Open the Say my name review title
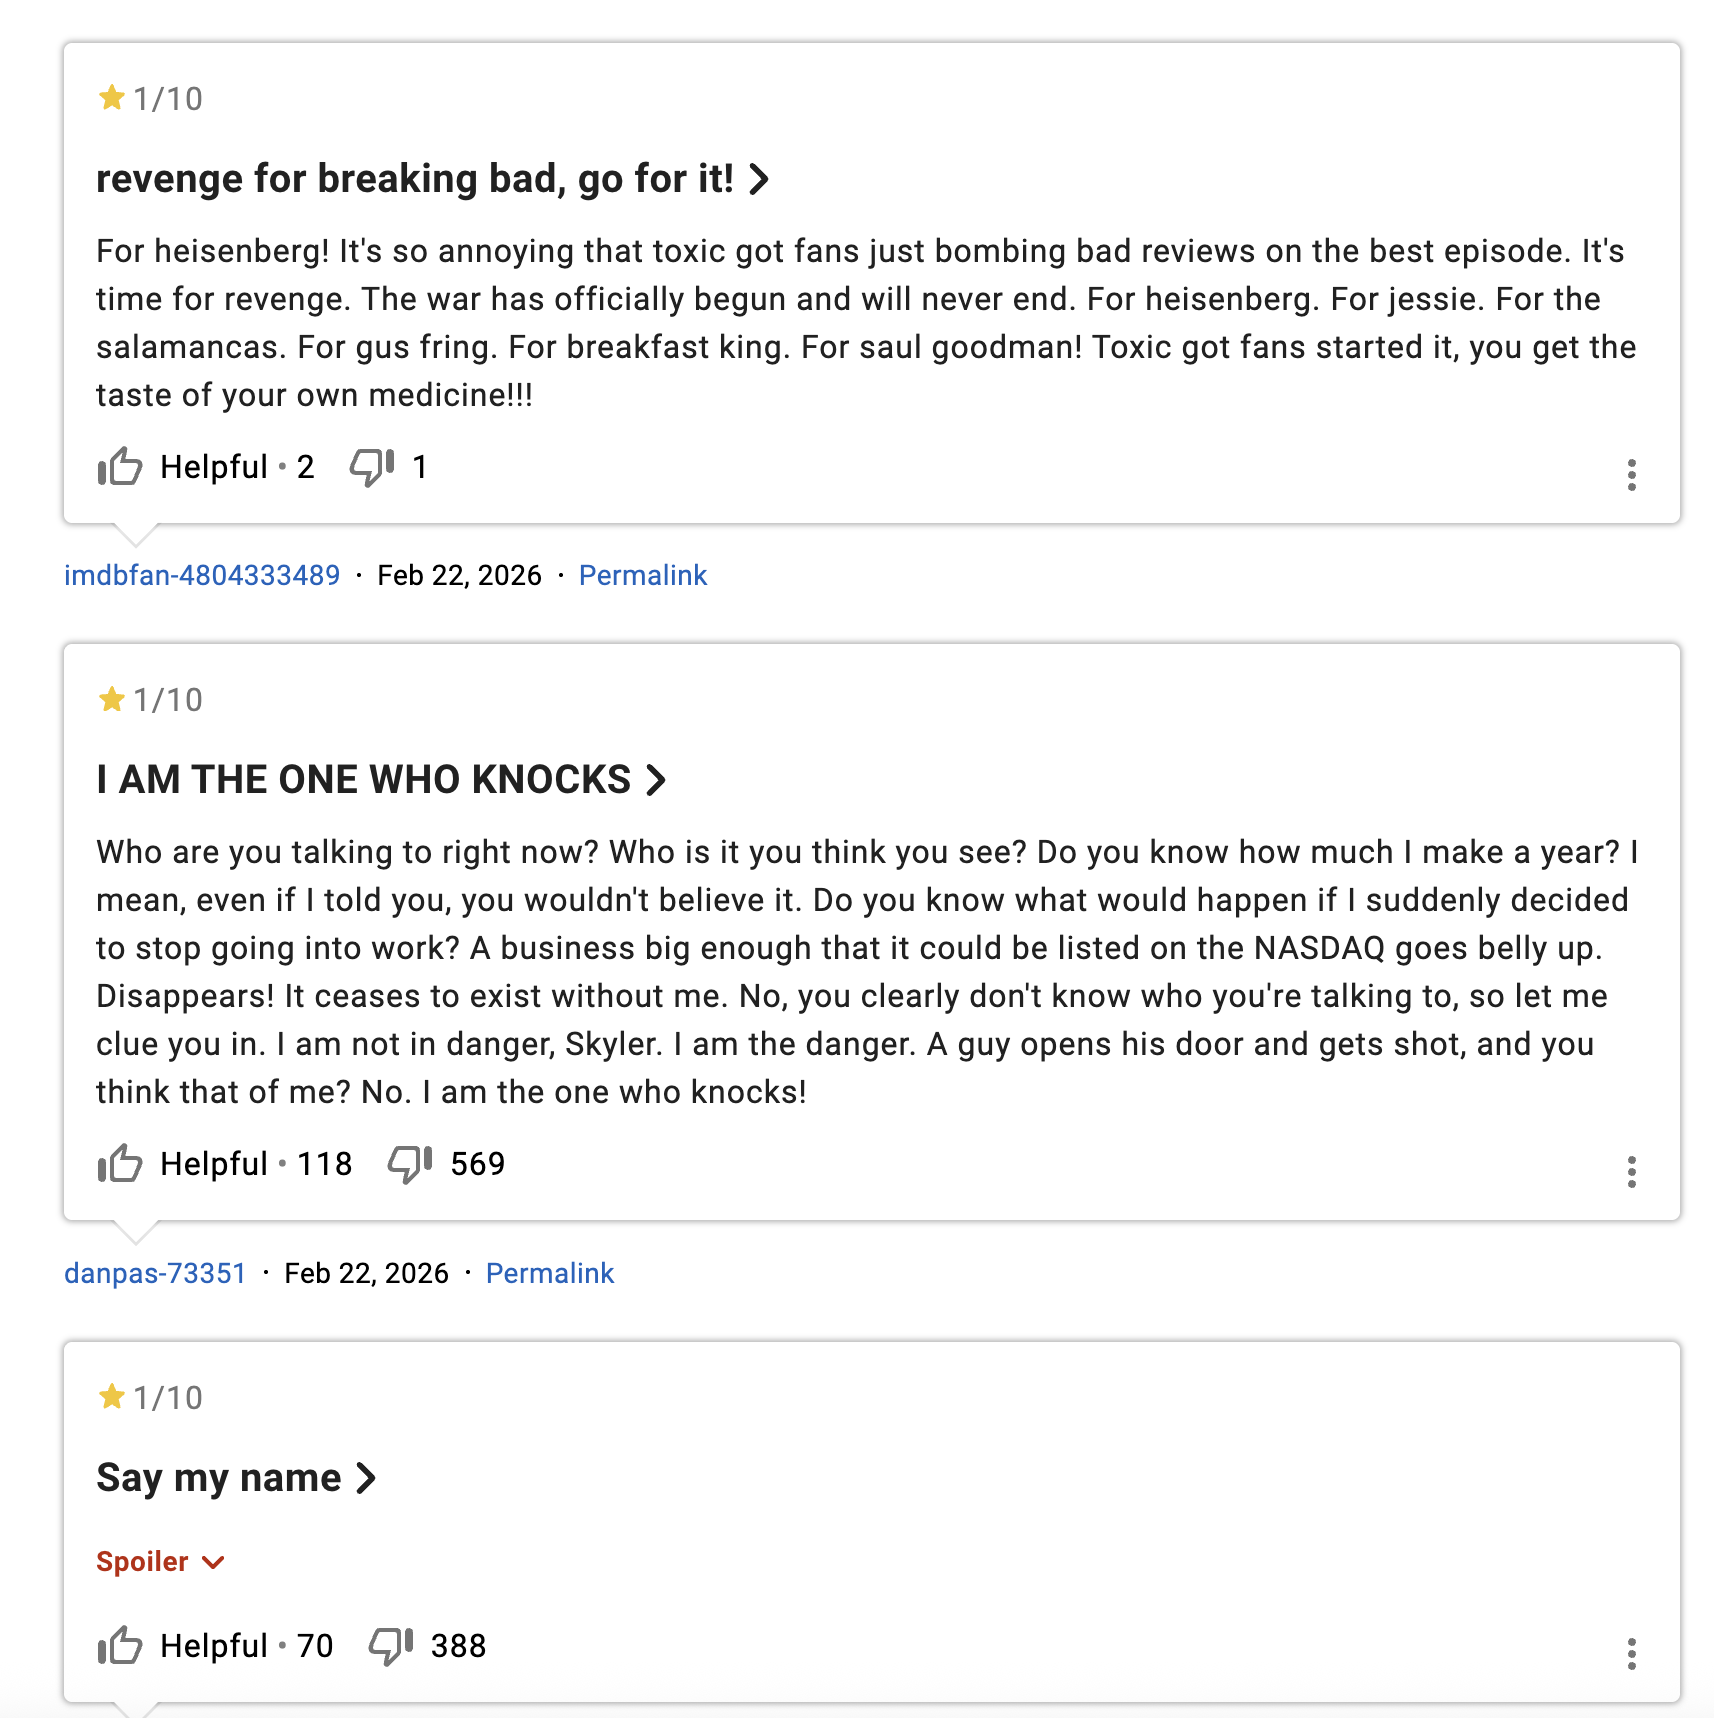Viewport: 1714px width, 1718px height. [x=235, y=1478]
